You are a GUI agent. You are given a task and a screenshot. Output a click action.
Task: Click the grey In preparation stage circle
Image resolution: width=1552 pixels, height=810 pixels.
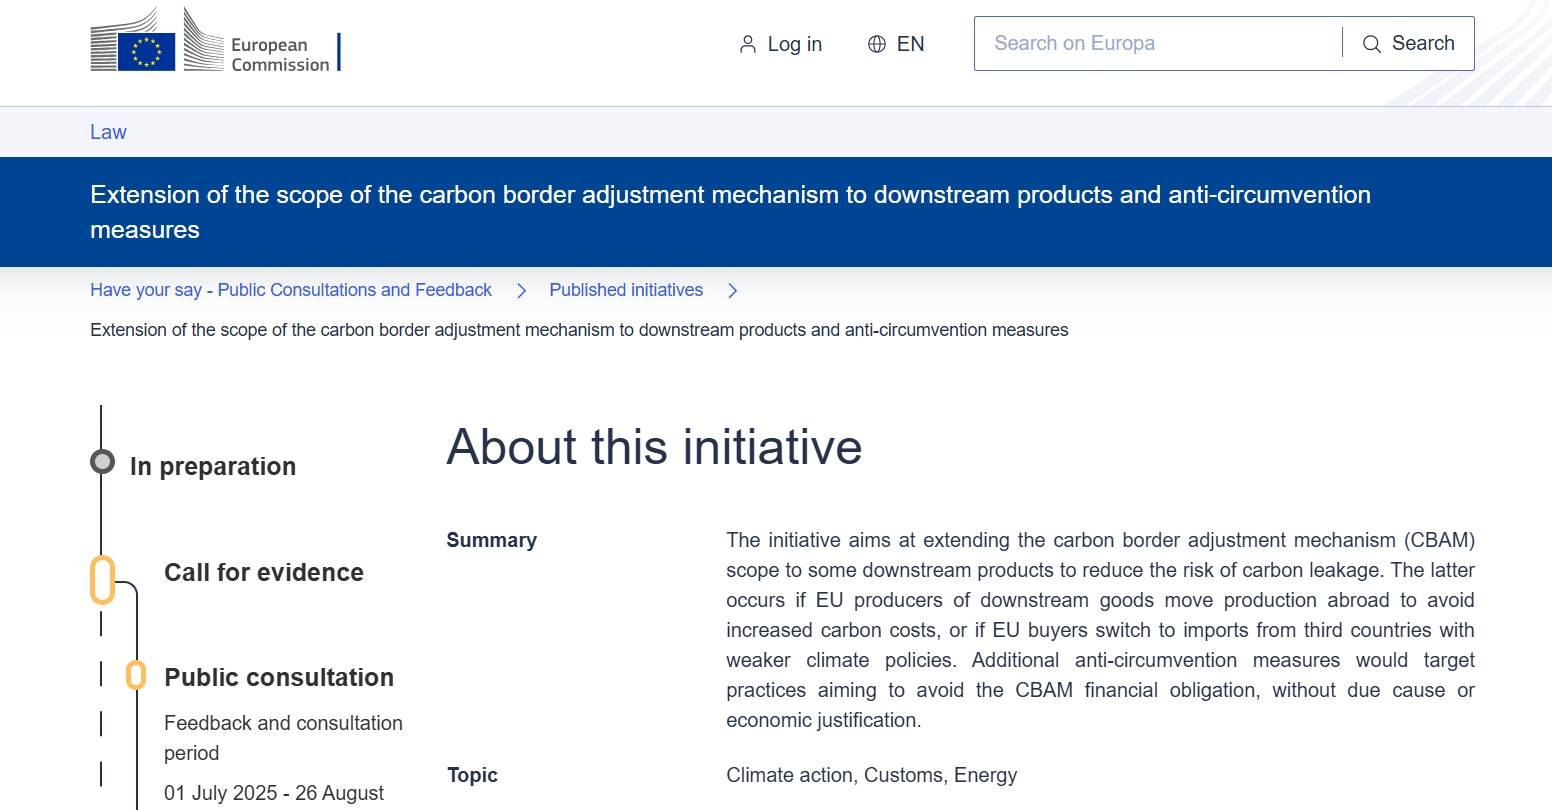[102, 462]
